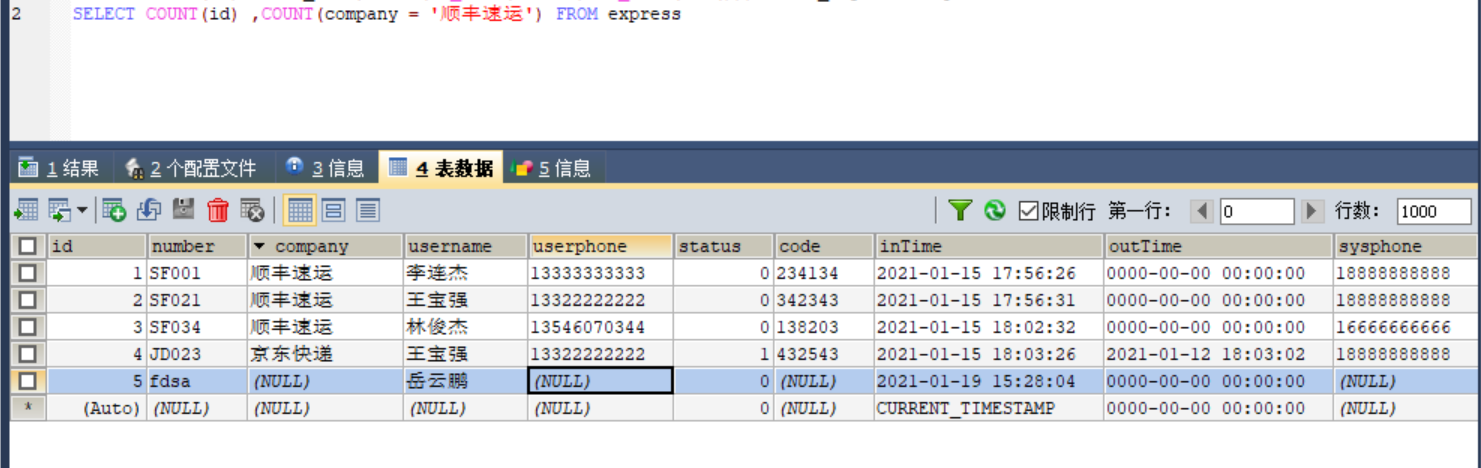Delete selected rows with the red trash icon
This screenshot has width=1481, height=468.
(x=218, y=210)
